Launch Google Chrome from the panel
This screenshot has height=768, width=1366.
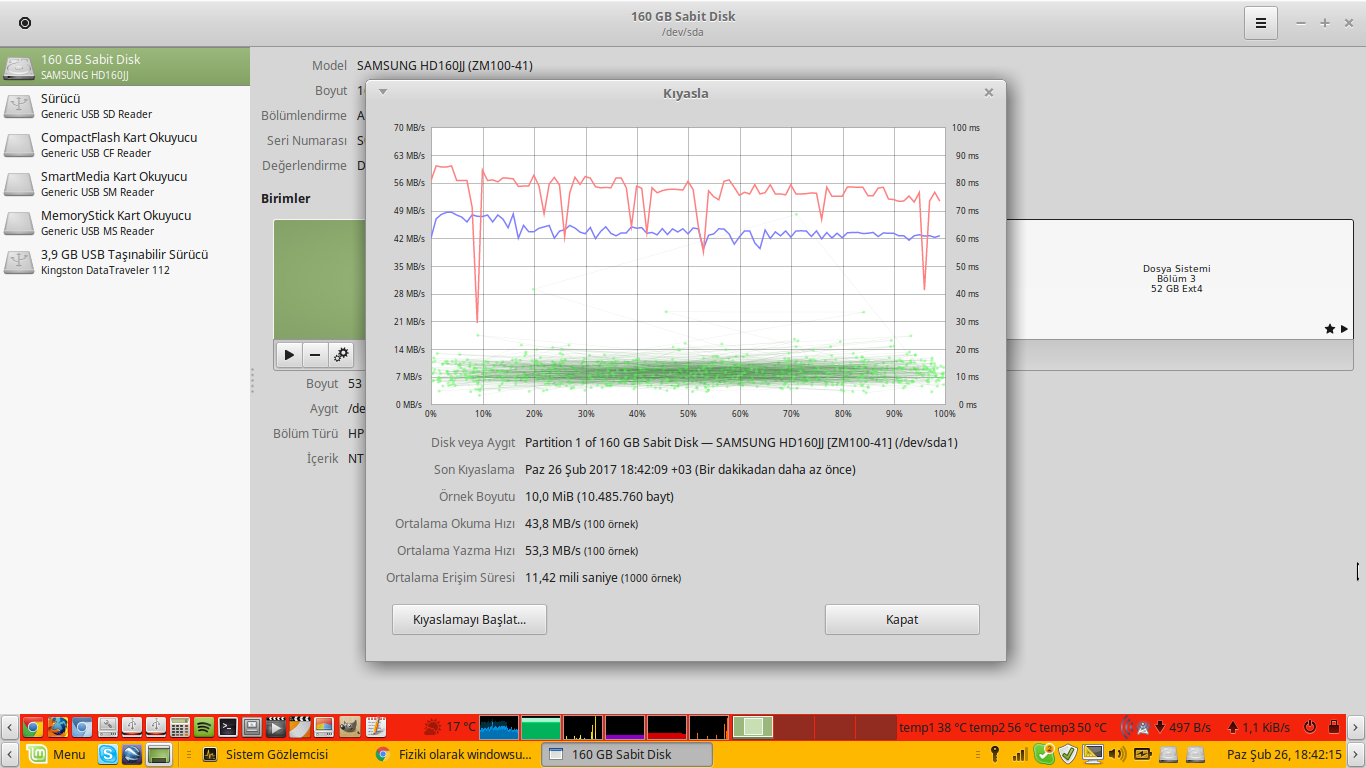[x=33, y=727]
